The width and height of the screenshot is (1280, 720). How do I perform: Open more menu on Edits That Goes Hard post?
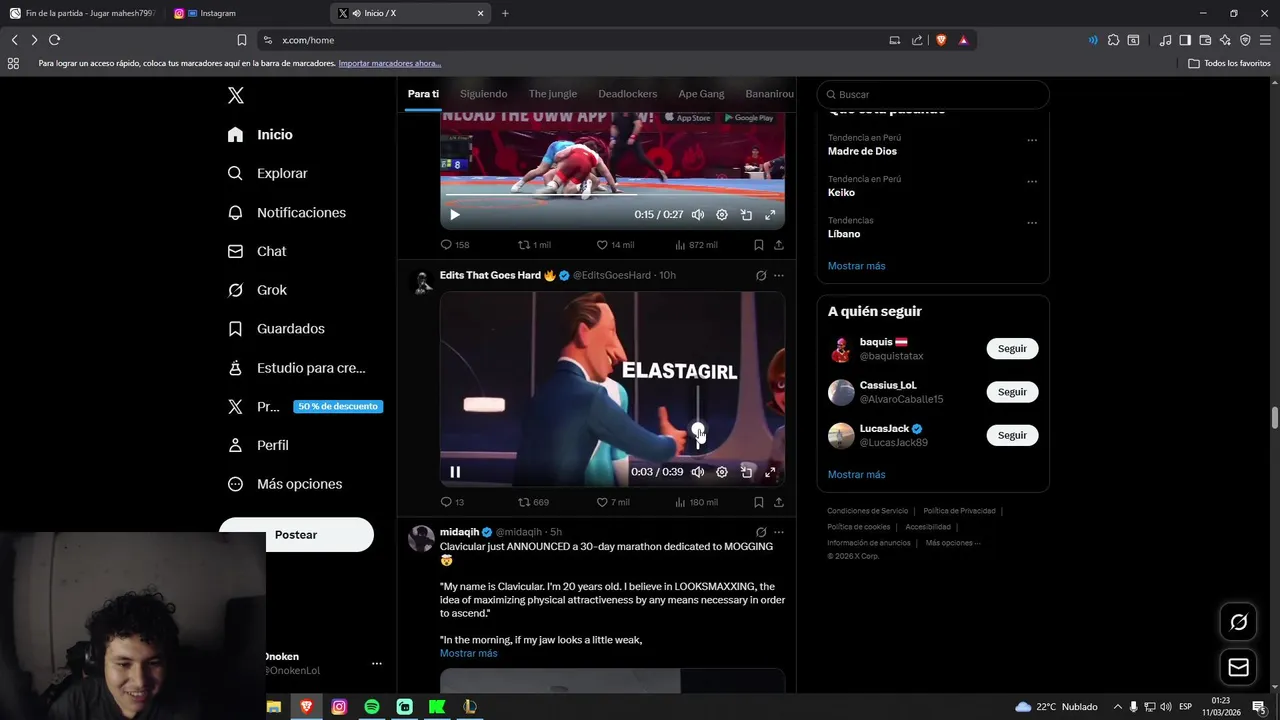tap(779, 276)
